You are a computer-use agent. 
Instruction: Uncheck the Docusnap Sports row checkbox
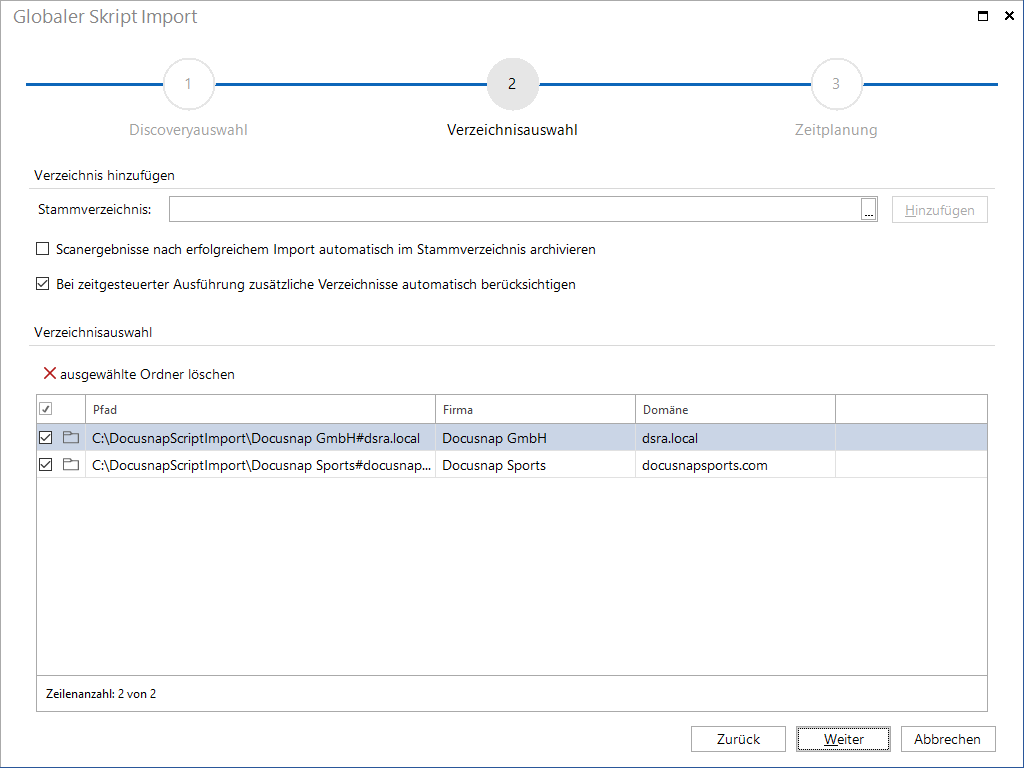[46, 465]
